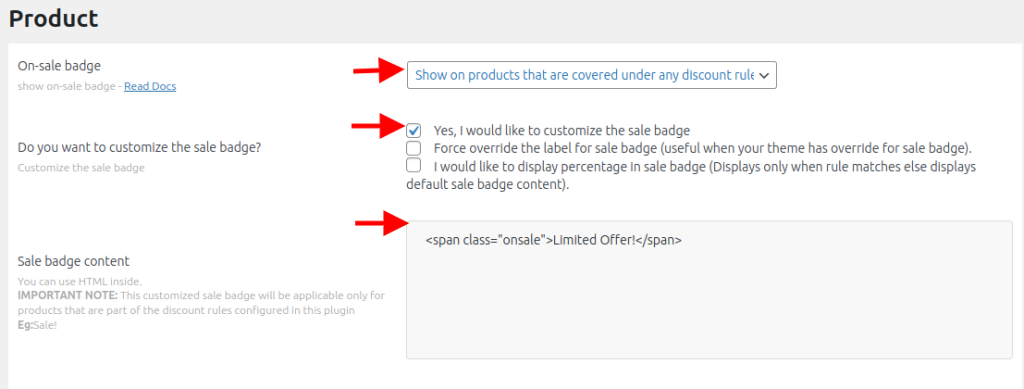Image resolution: width=1024 pixels, height=389 pixels.
Task: Enable Force override the label checkbox
Action: [413, 148]
